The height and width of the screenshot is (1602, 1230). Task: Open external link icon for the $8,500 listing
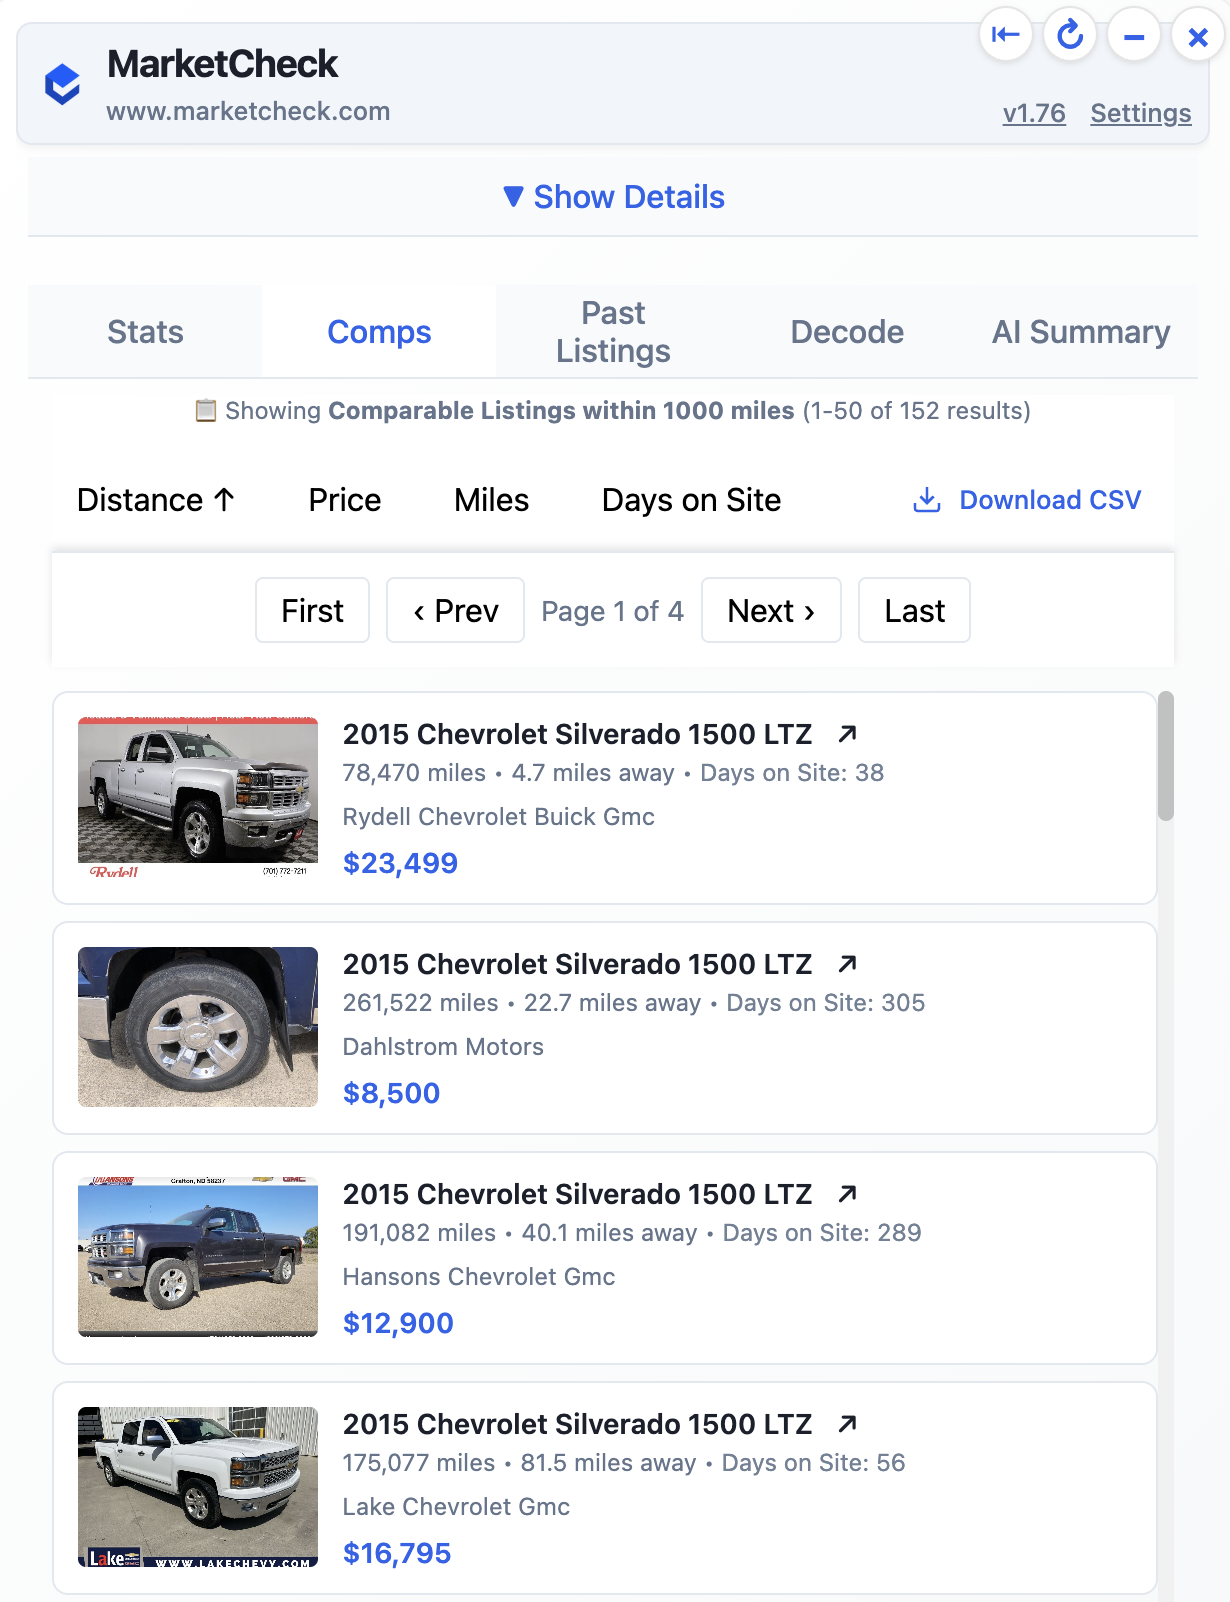click(847, 964)
